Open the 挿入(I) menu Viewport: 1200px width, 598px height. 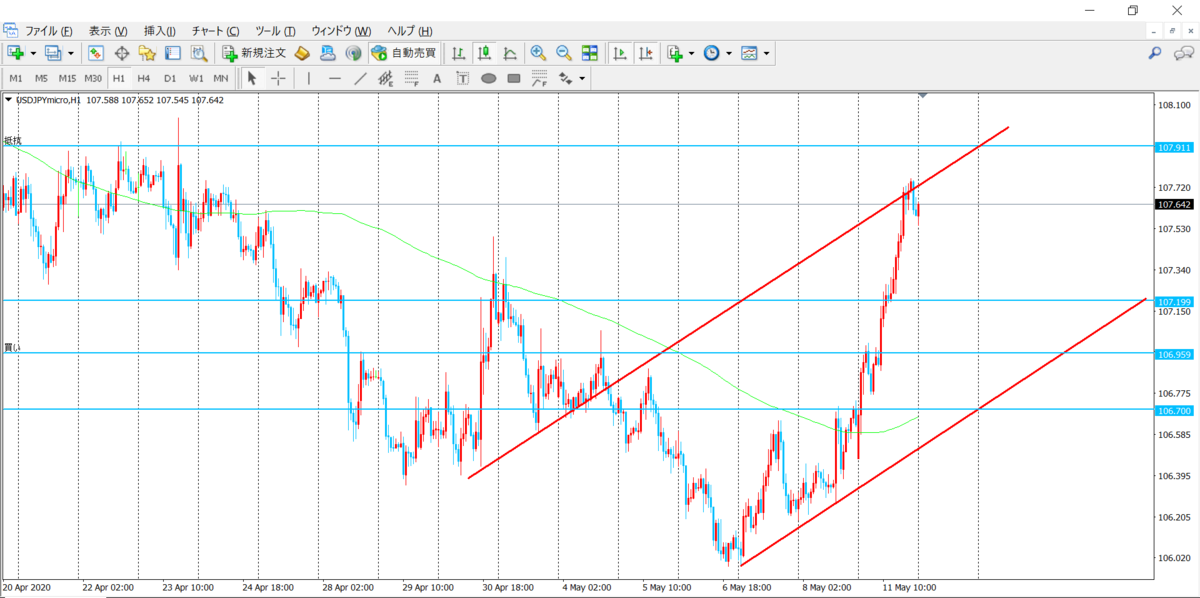click(x=160, y=31)
